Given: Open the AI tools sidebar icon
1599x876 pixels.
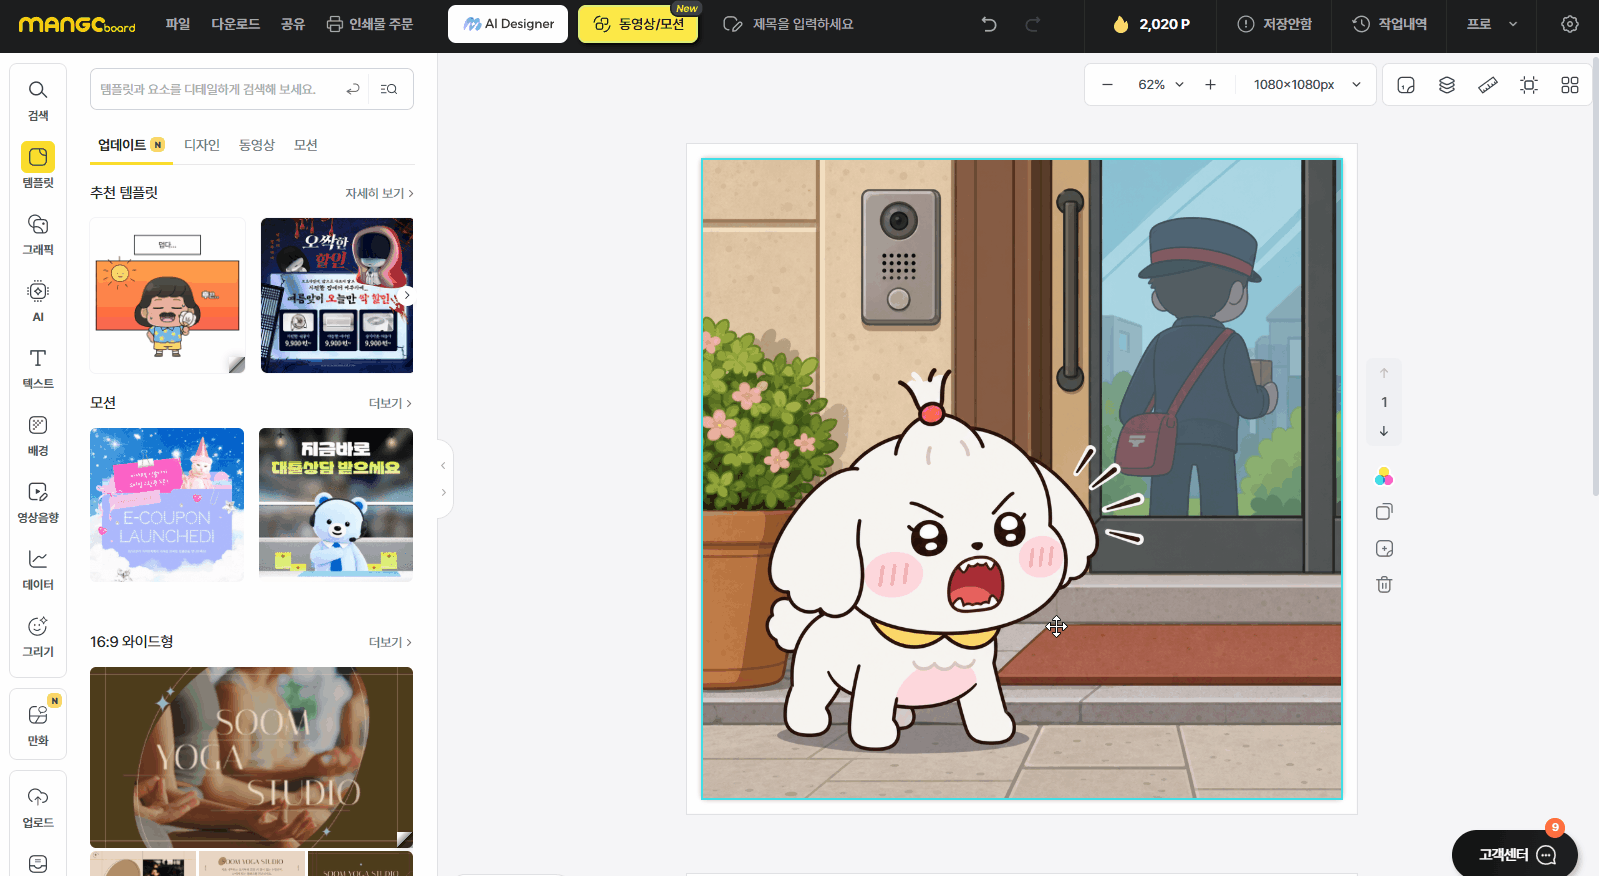Looking at the screenshot, I should click(x=38, y=301).
